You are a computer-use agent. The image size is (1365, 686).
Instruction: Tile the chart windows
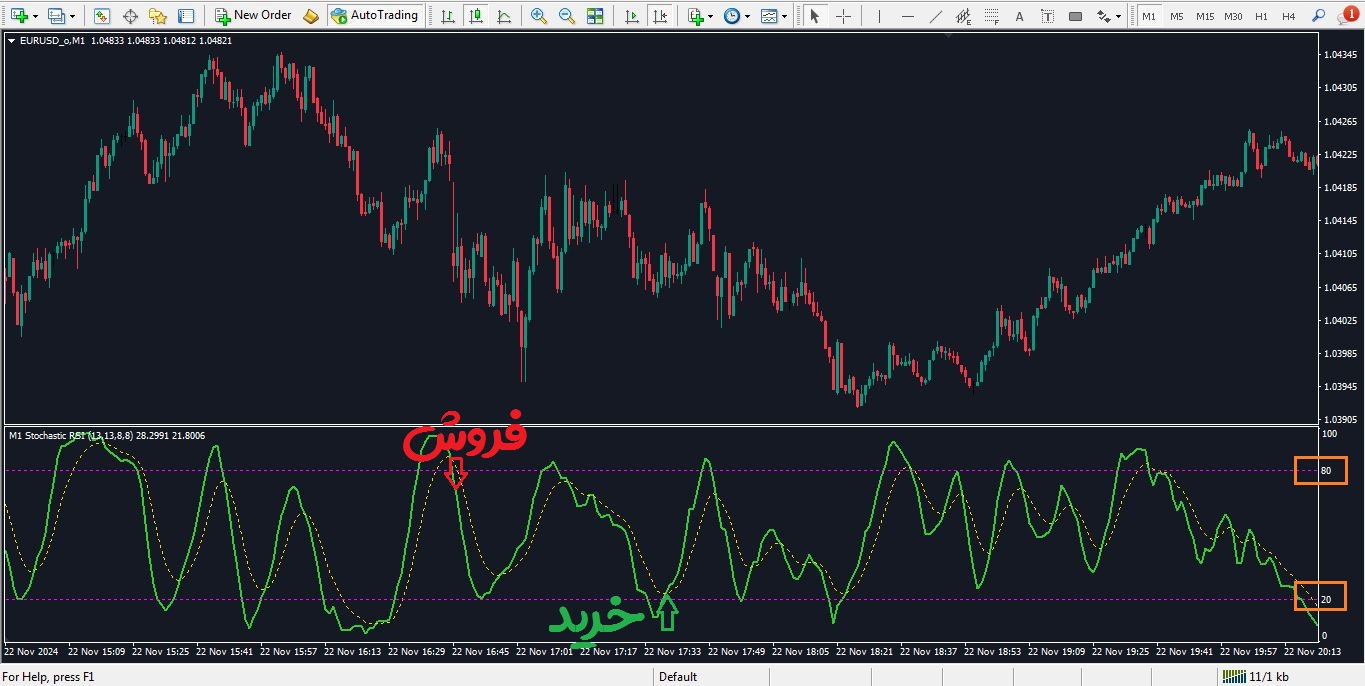[595, 16]
